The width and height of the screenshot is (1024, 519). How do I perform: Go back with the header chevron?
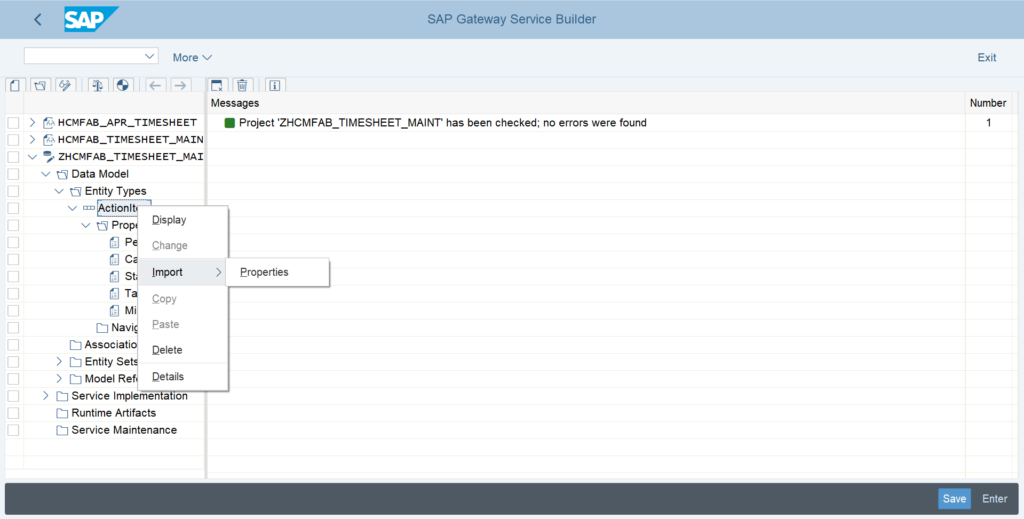(38, 20)
